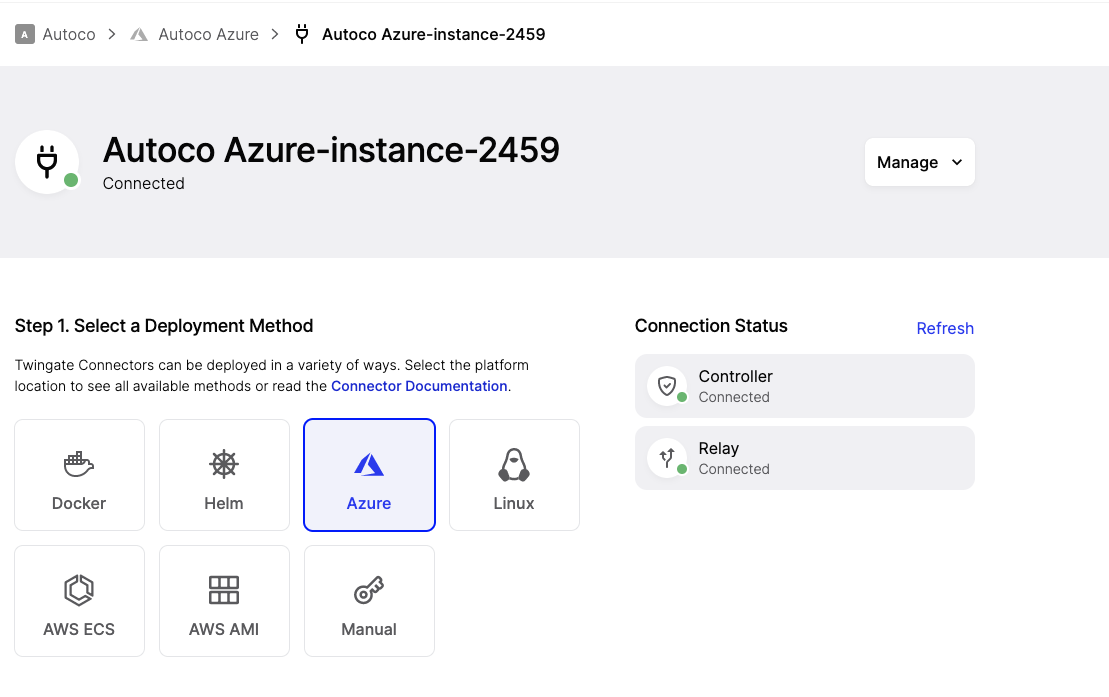Pick the AWS AMI grid icon
The height and width of the screenshot is (697, 1109).
click(224, 590)
